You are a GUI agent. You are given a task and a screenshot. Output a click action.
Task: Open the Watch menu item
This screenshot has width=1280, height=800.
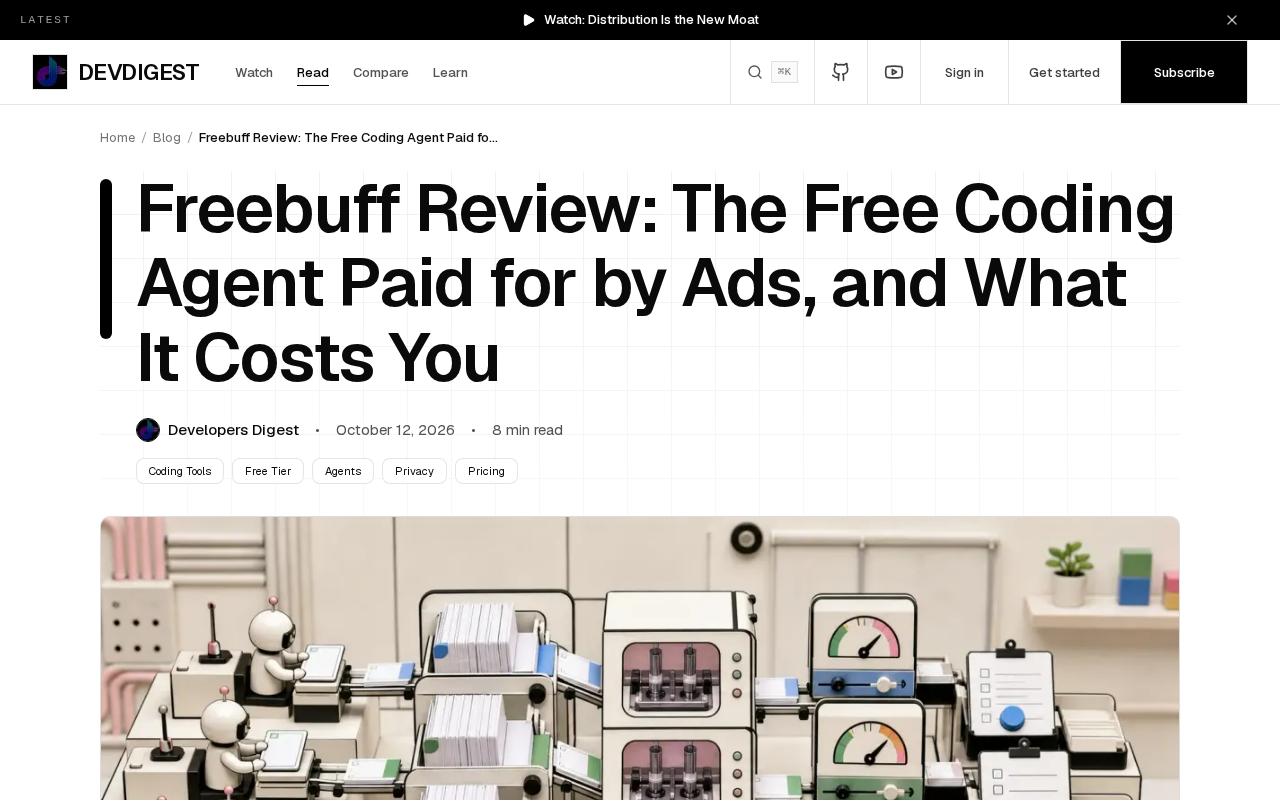[254, 72]
